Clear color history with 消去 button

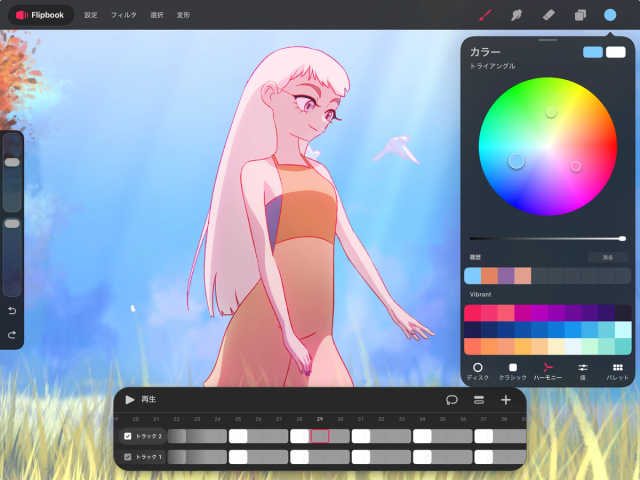coord(608,257)
